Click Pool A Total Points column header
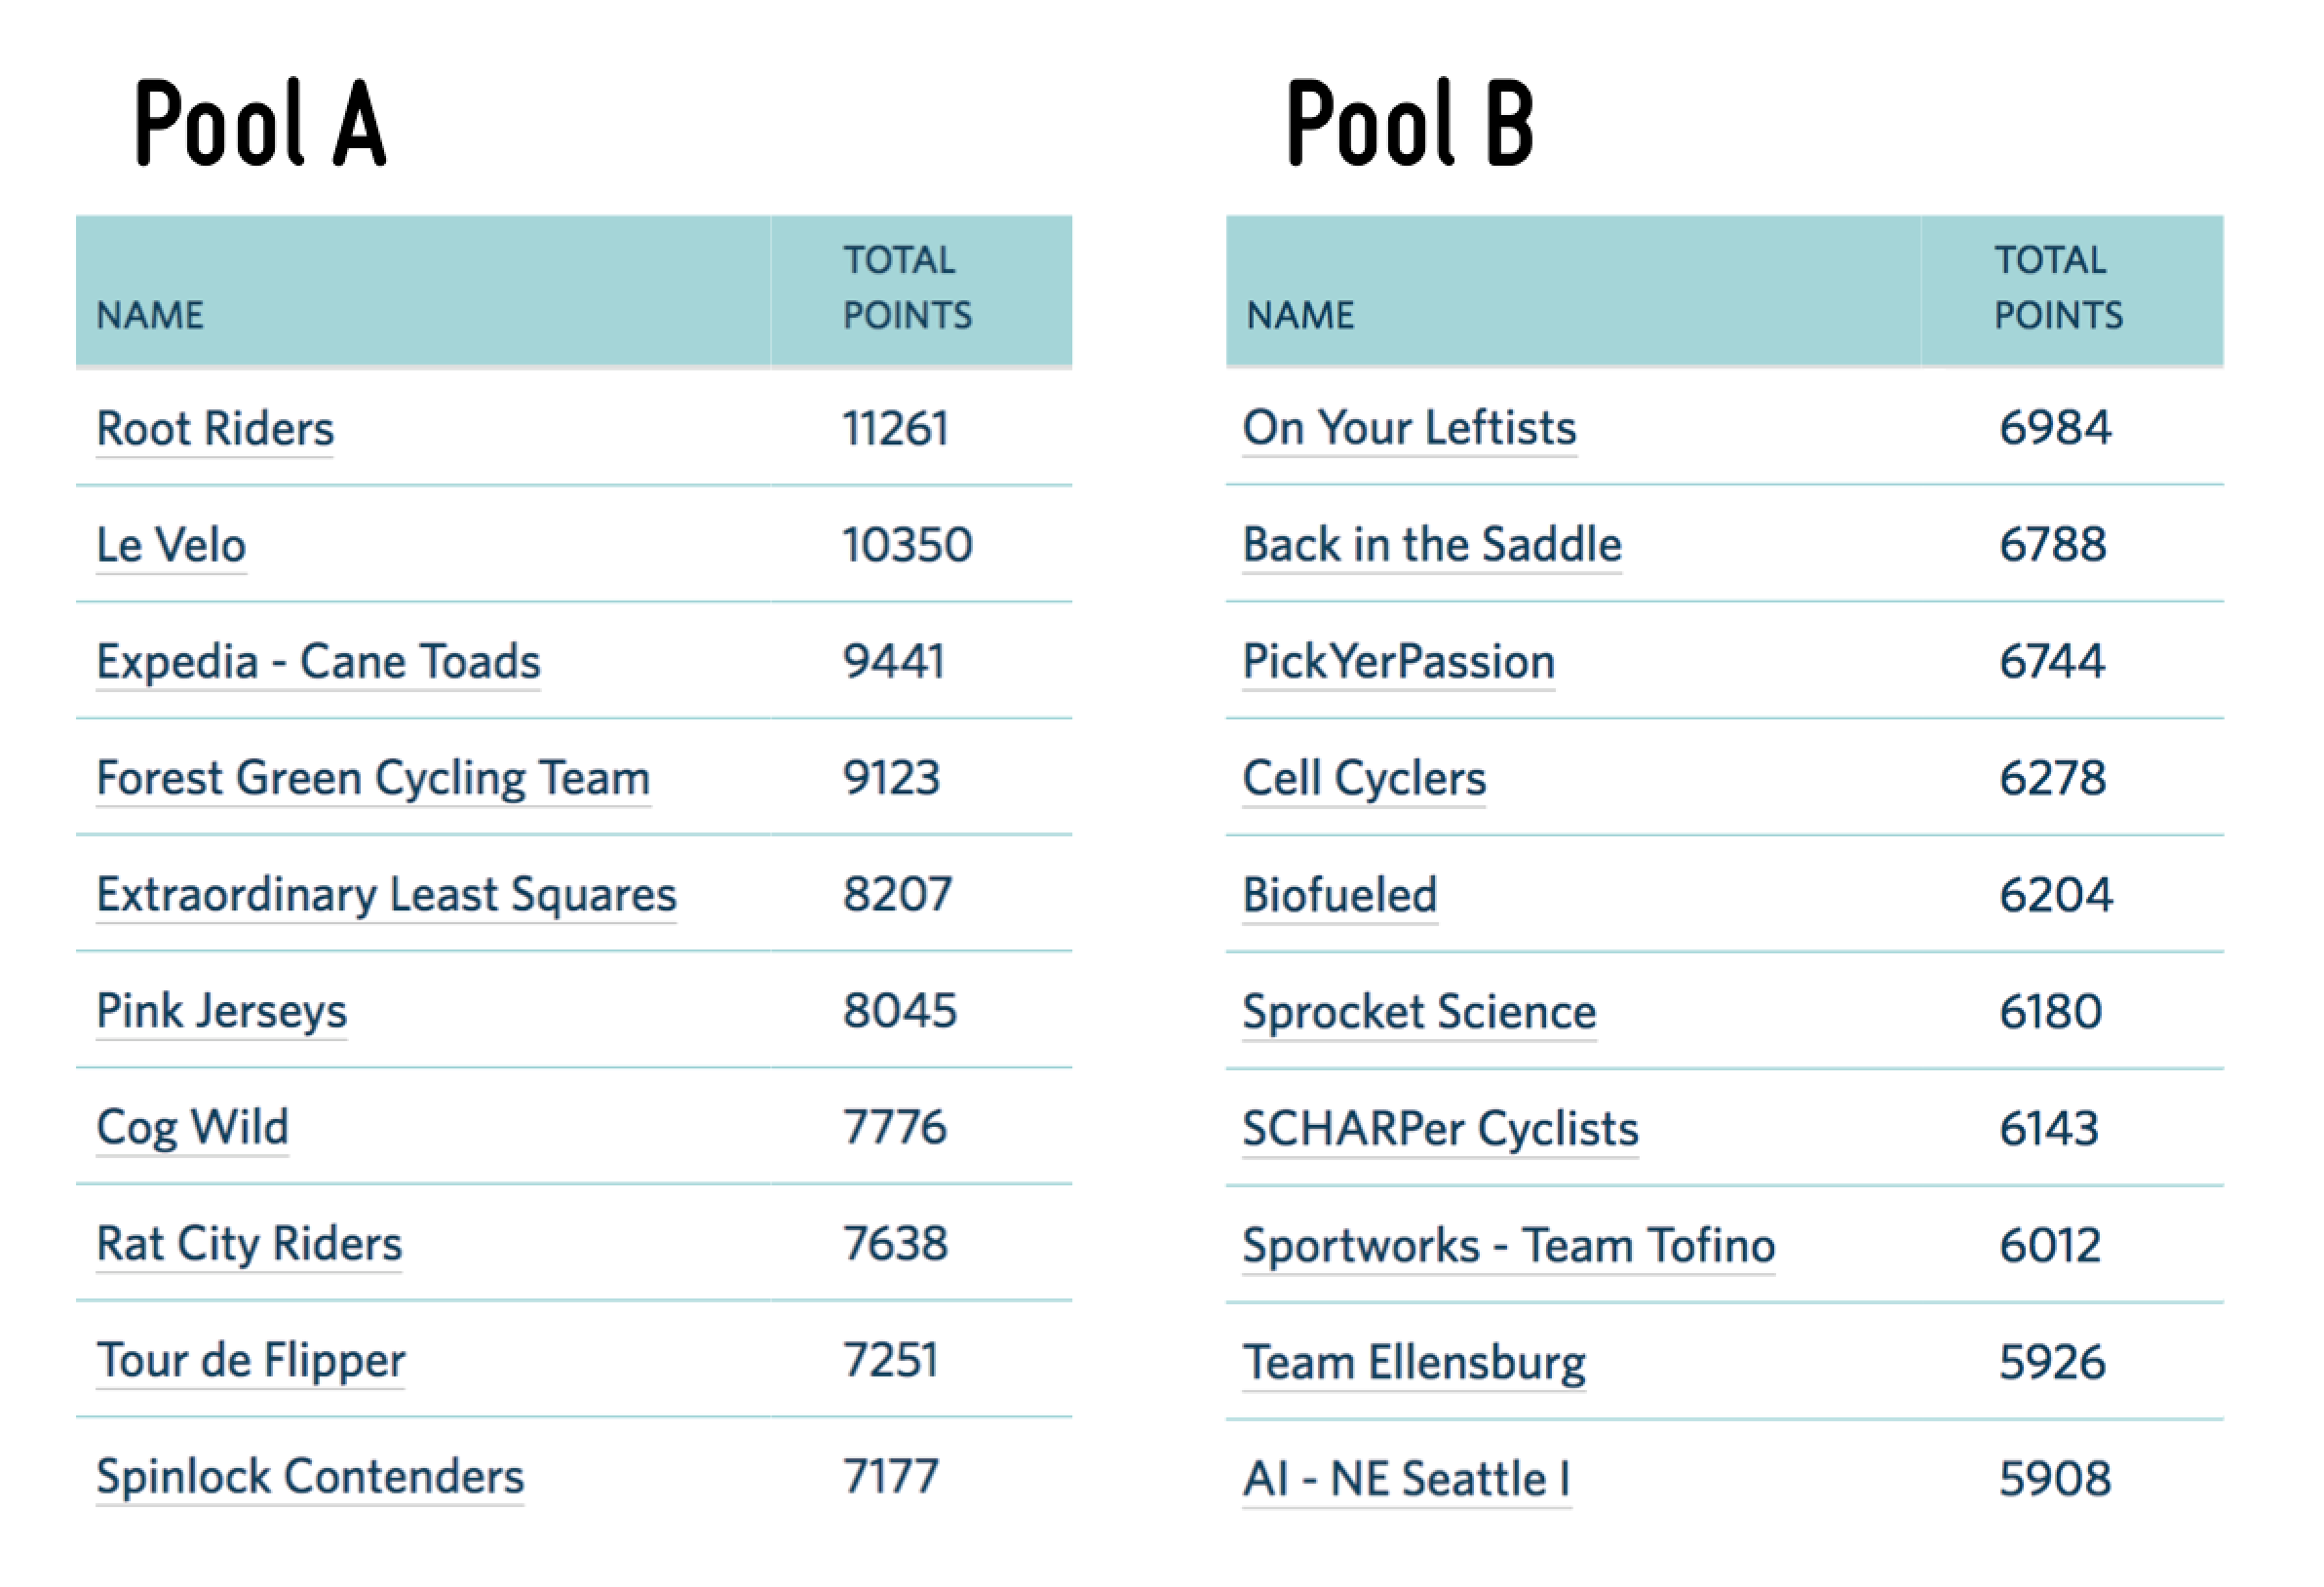 pos(921,290)
